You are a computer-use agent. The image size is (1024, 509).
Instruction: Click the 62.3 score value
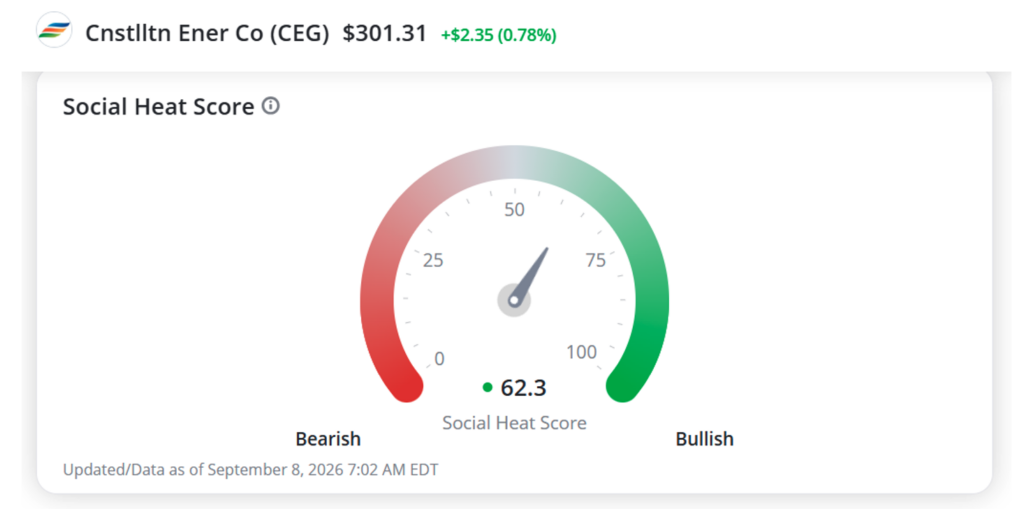click(x=524, y=387)
